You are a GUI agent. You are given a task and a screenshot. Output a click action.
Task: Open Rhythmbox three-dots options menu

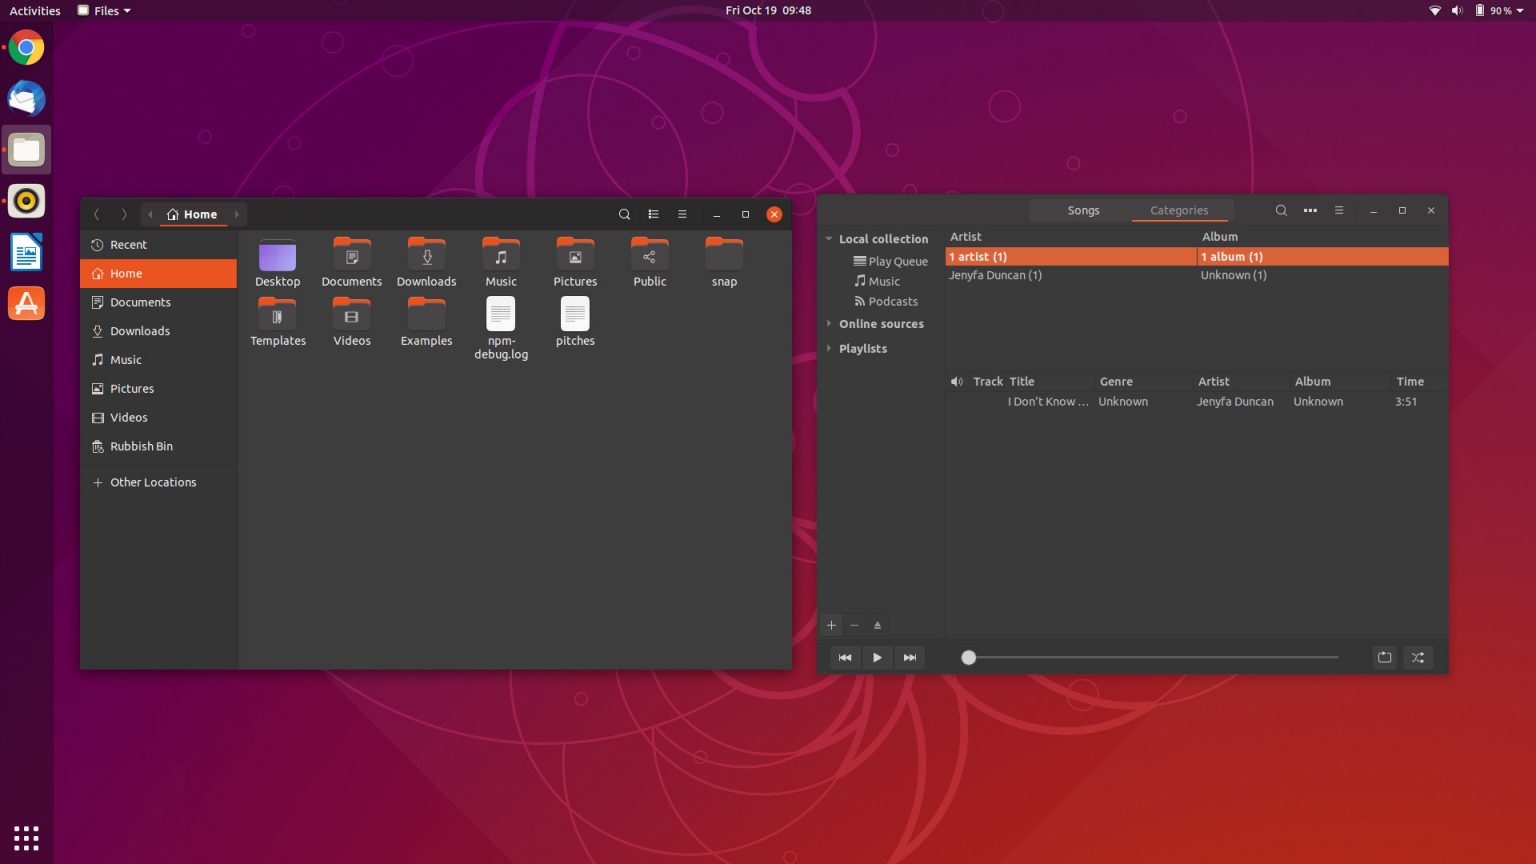[1310, 210]
